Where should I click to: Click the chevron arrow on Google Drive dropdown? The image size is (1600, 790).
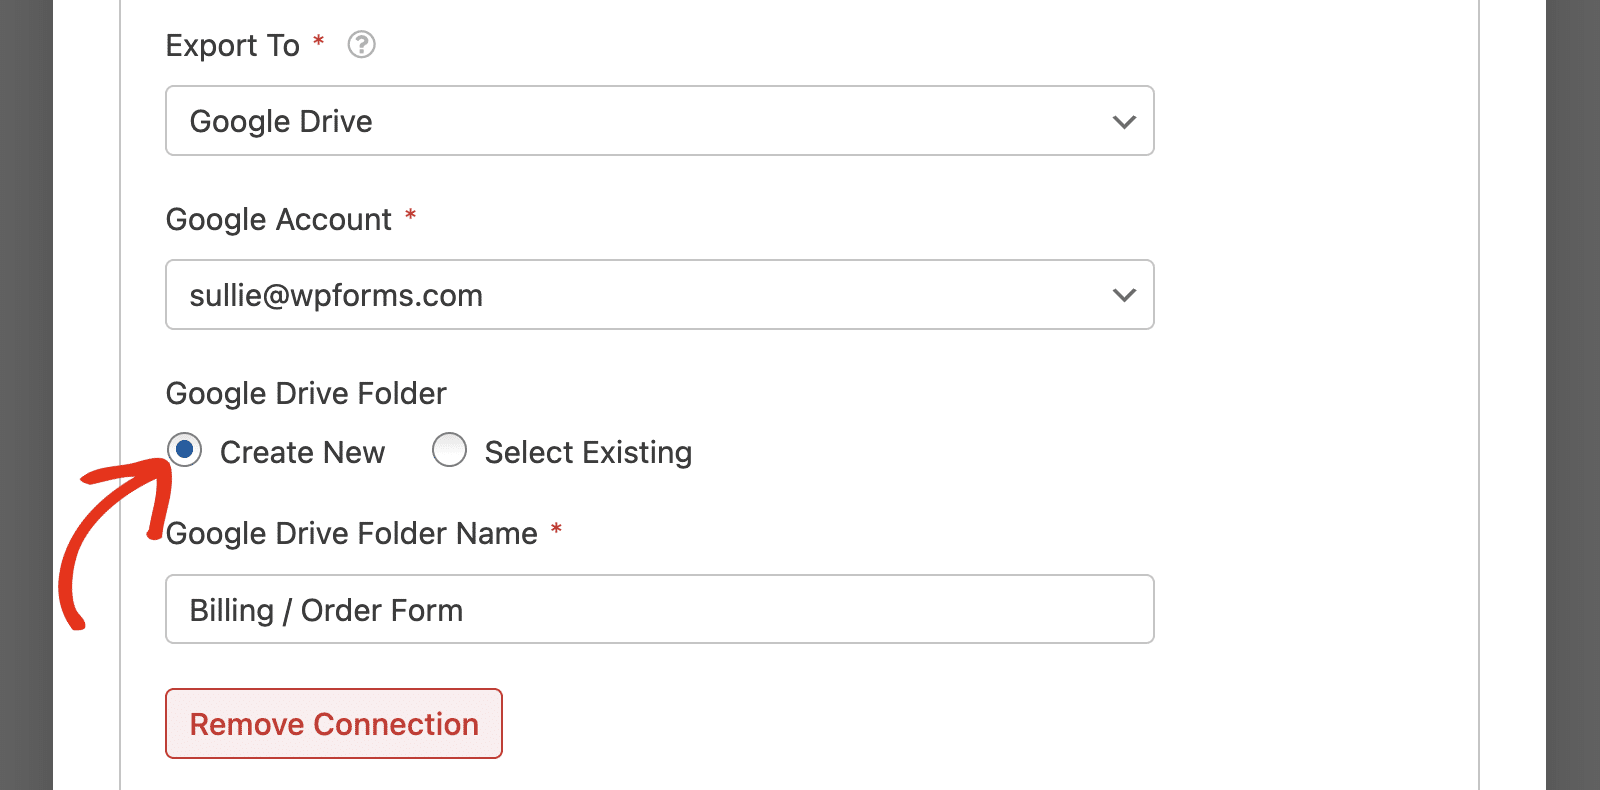[1124, 122]
